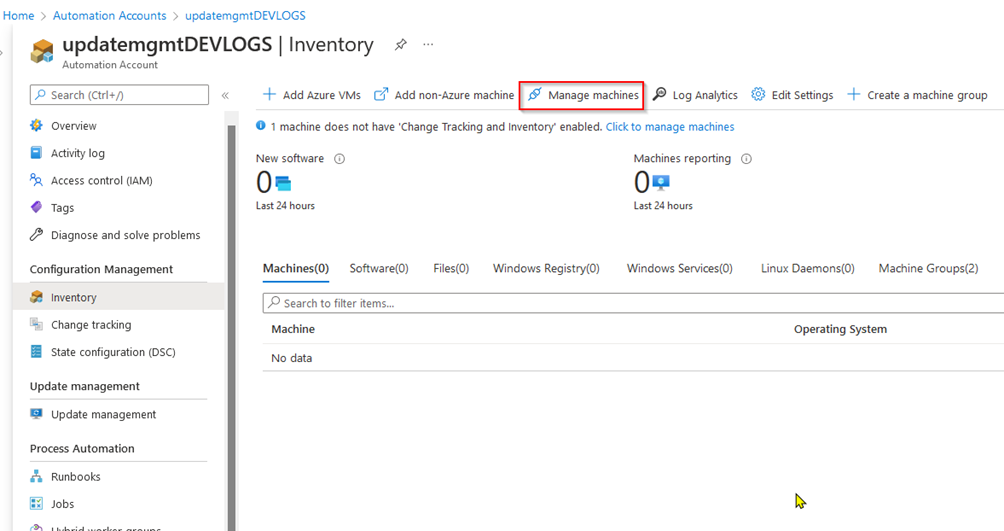
Task: Click the Access control (IAM) people icon
Action: click(36, 180)
